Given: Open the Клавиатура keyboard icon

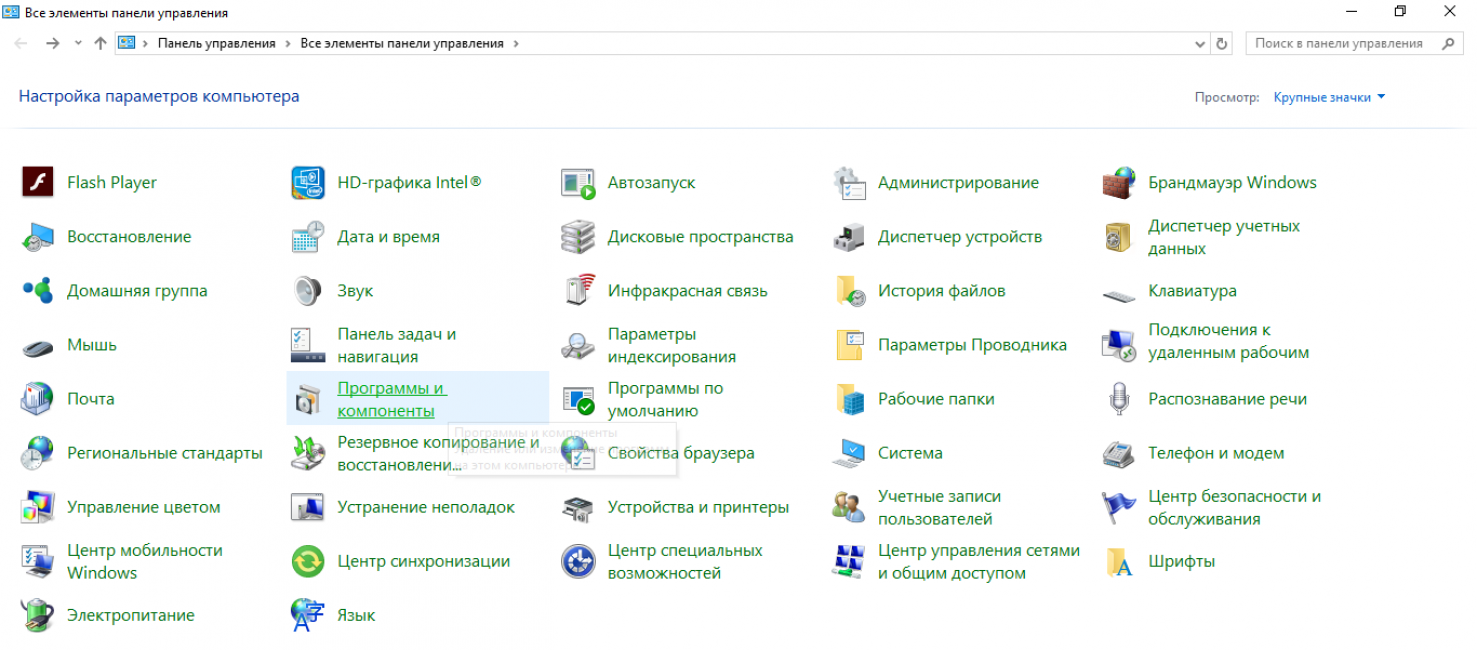Looking at the screenshot, I should point(1118,295).
